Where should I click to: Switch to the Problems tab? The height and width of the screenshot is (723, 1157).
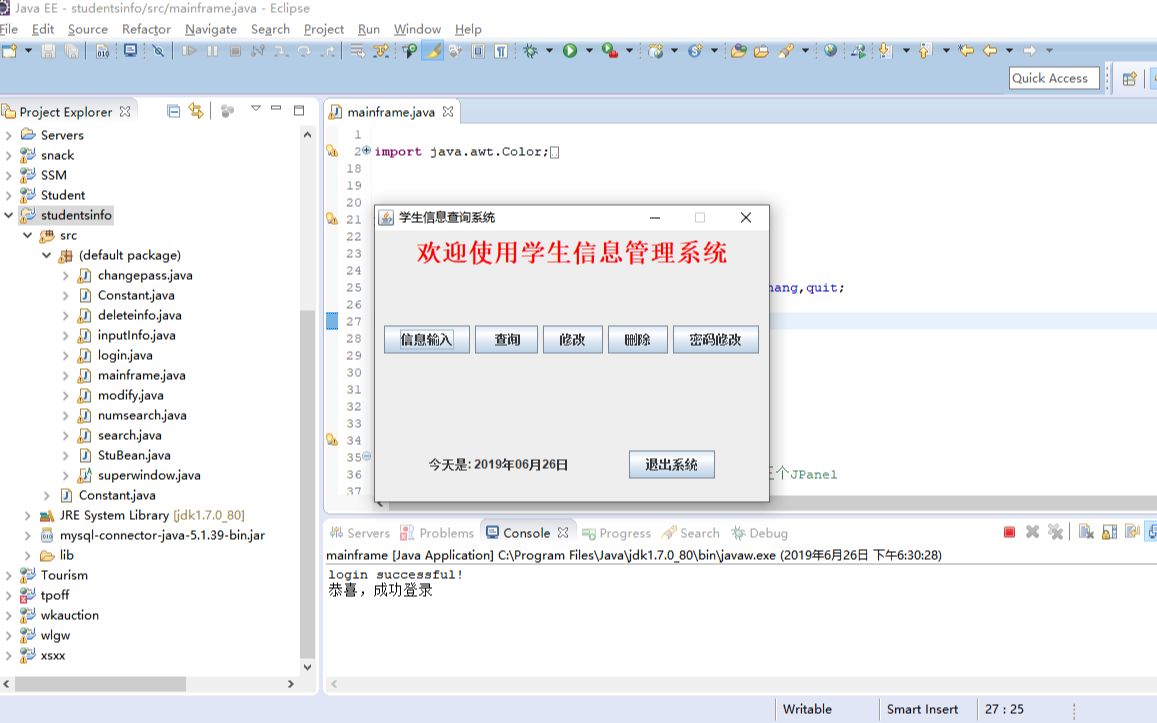tap(448, 532)
